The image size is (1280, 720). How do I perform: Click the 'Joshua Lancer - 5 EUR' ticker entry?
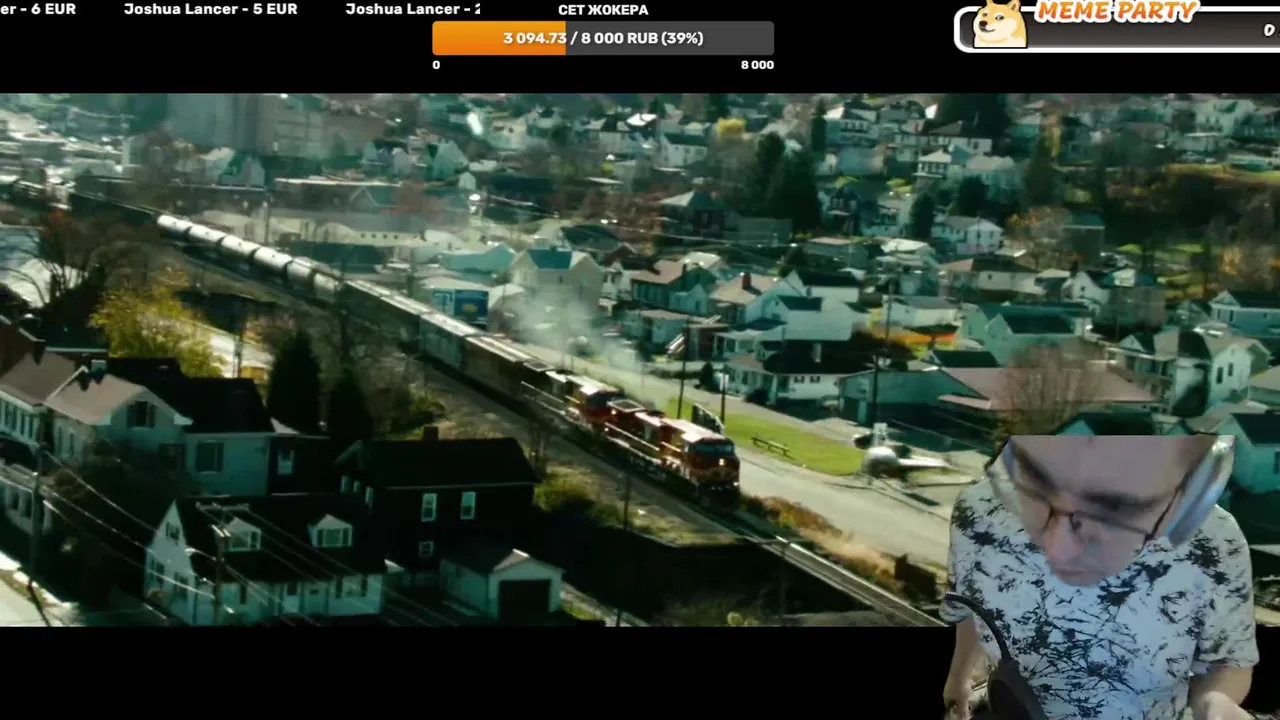point(211,9)
